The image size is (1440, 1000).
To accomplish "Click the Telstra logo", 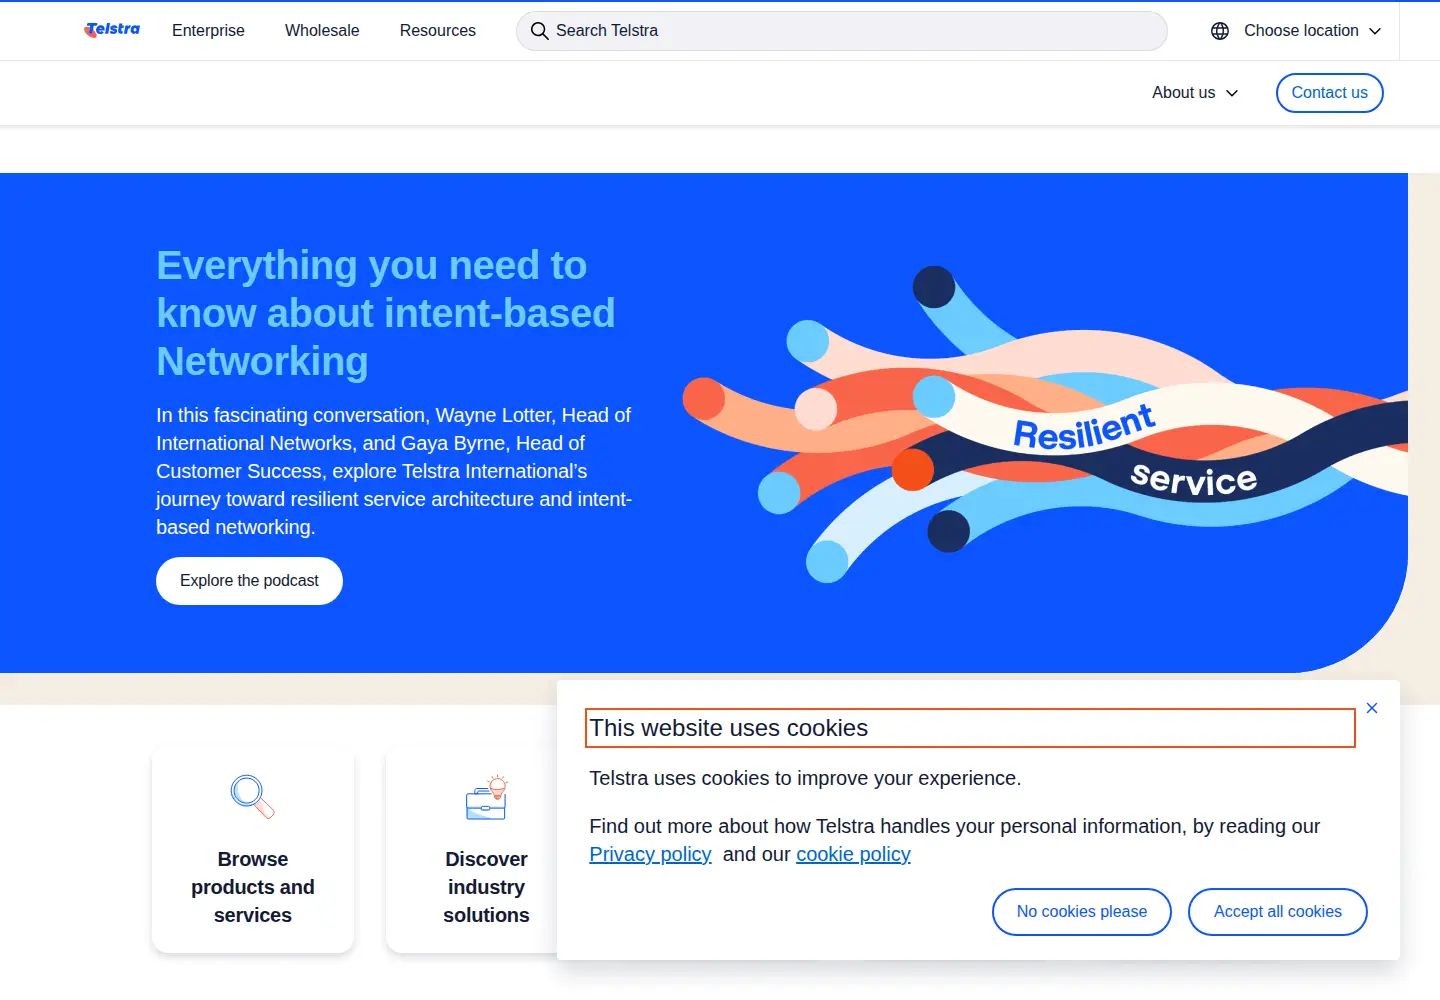I will click(x=112, y=30).
